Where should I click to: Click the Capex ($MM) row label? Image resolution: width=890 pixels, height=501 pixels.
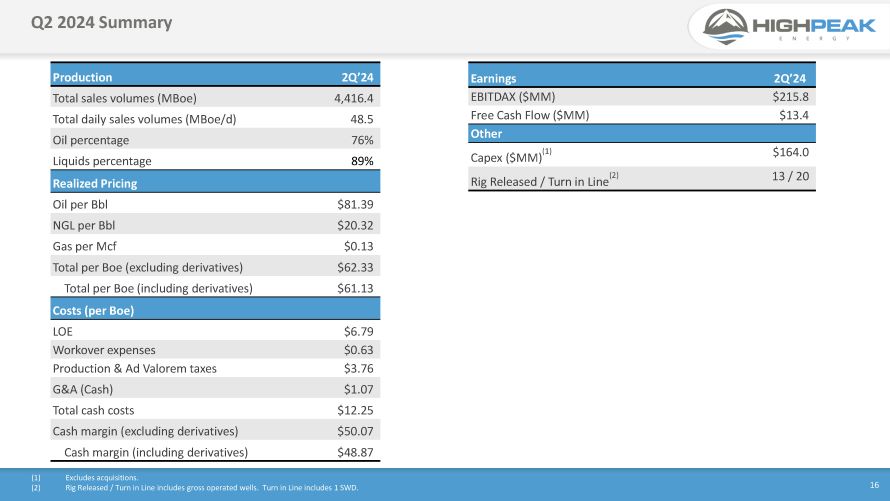(505, 156)
